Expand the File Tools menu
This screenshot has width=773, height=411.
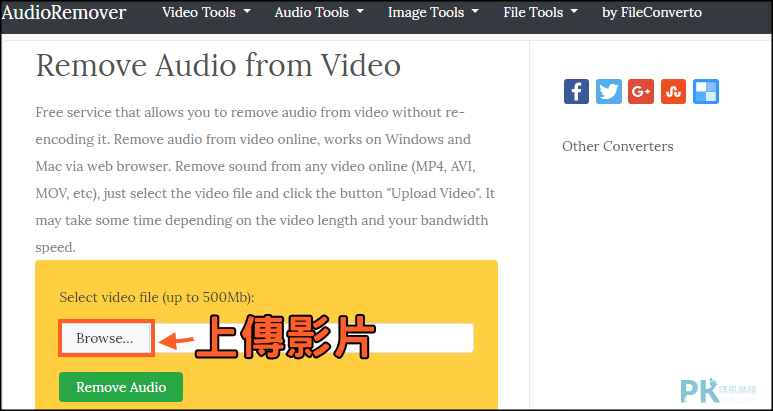540,12
